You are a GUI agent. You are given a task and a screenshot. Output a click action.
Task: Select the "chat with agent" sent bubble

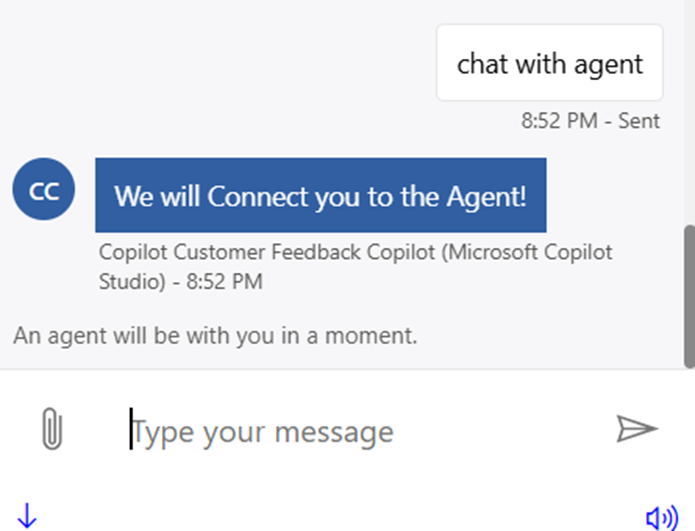(x=549, y=64)
